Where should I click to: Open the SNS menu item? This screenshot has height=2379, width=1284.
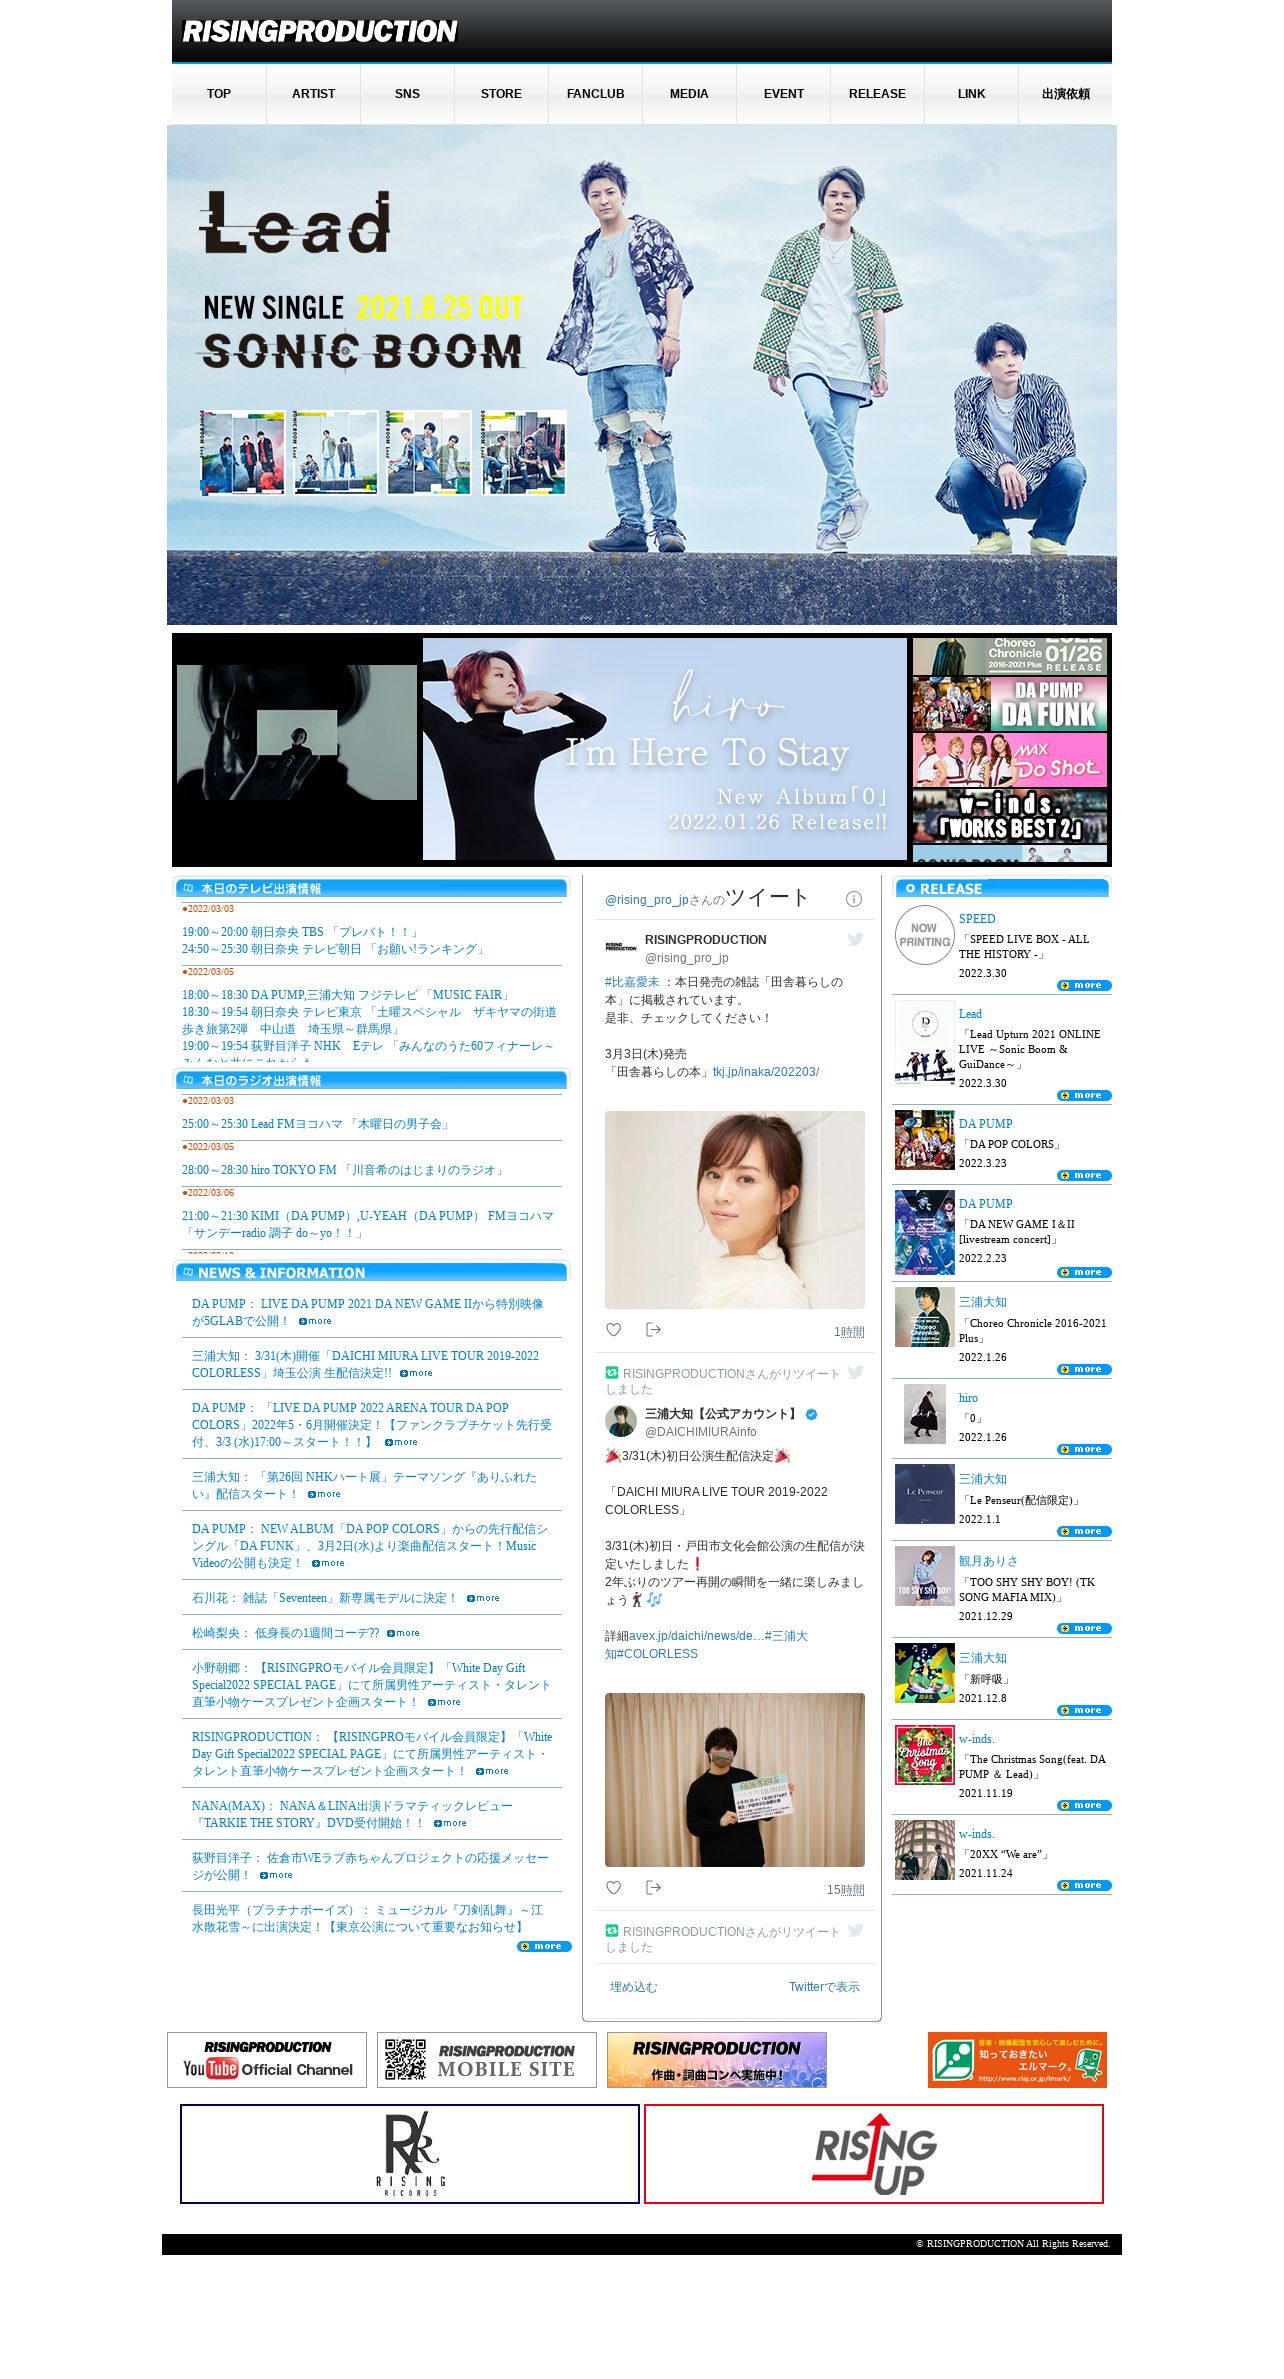pos(407,94)
